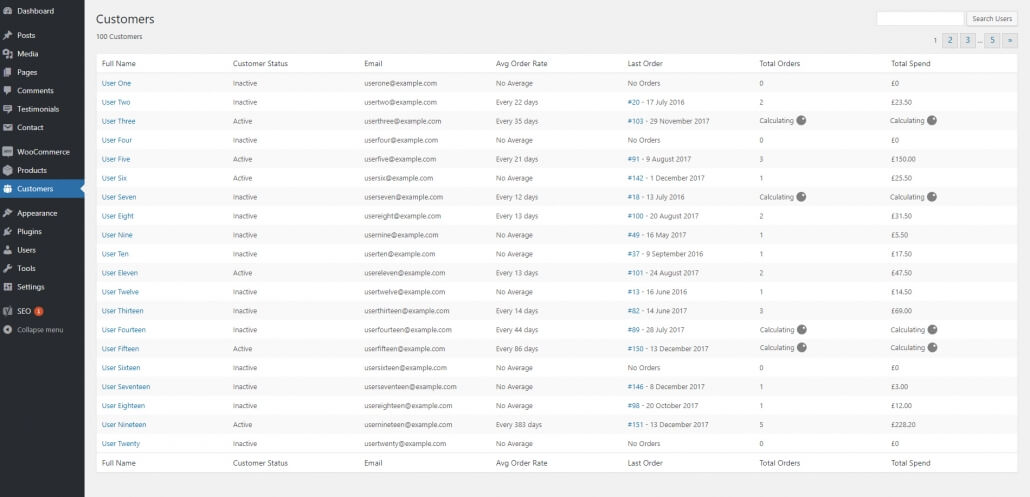Click the user search input field

click(920, 19)
